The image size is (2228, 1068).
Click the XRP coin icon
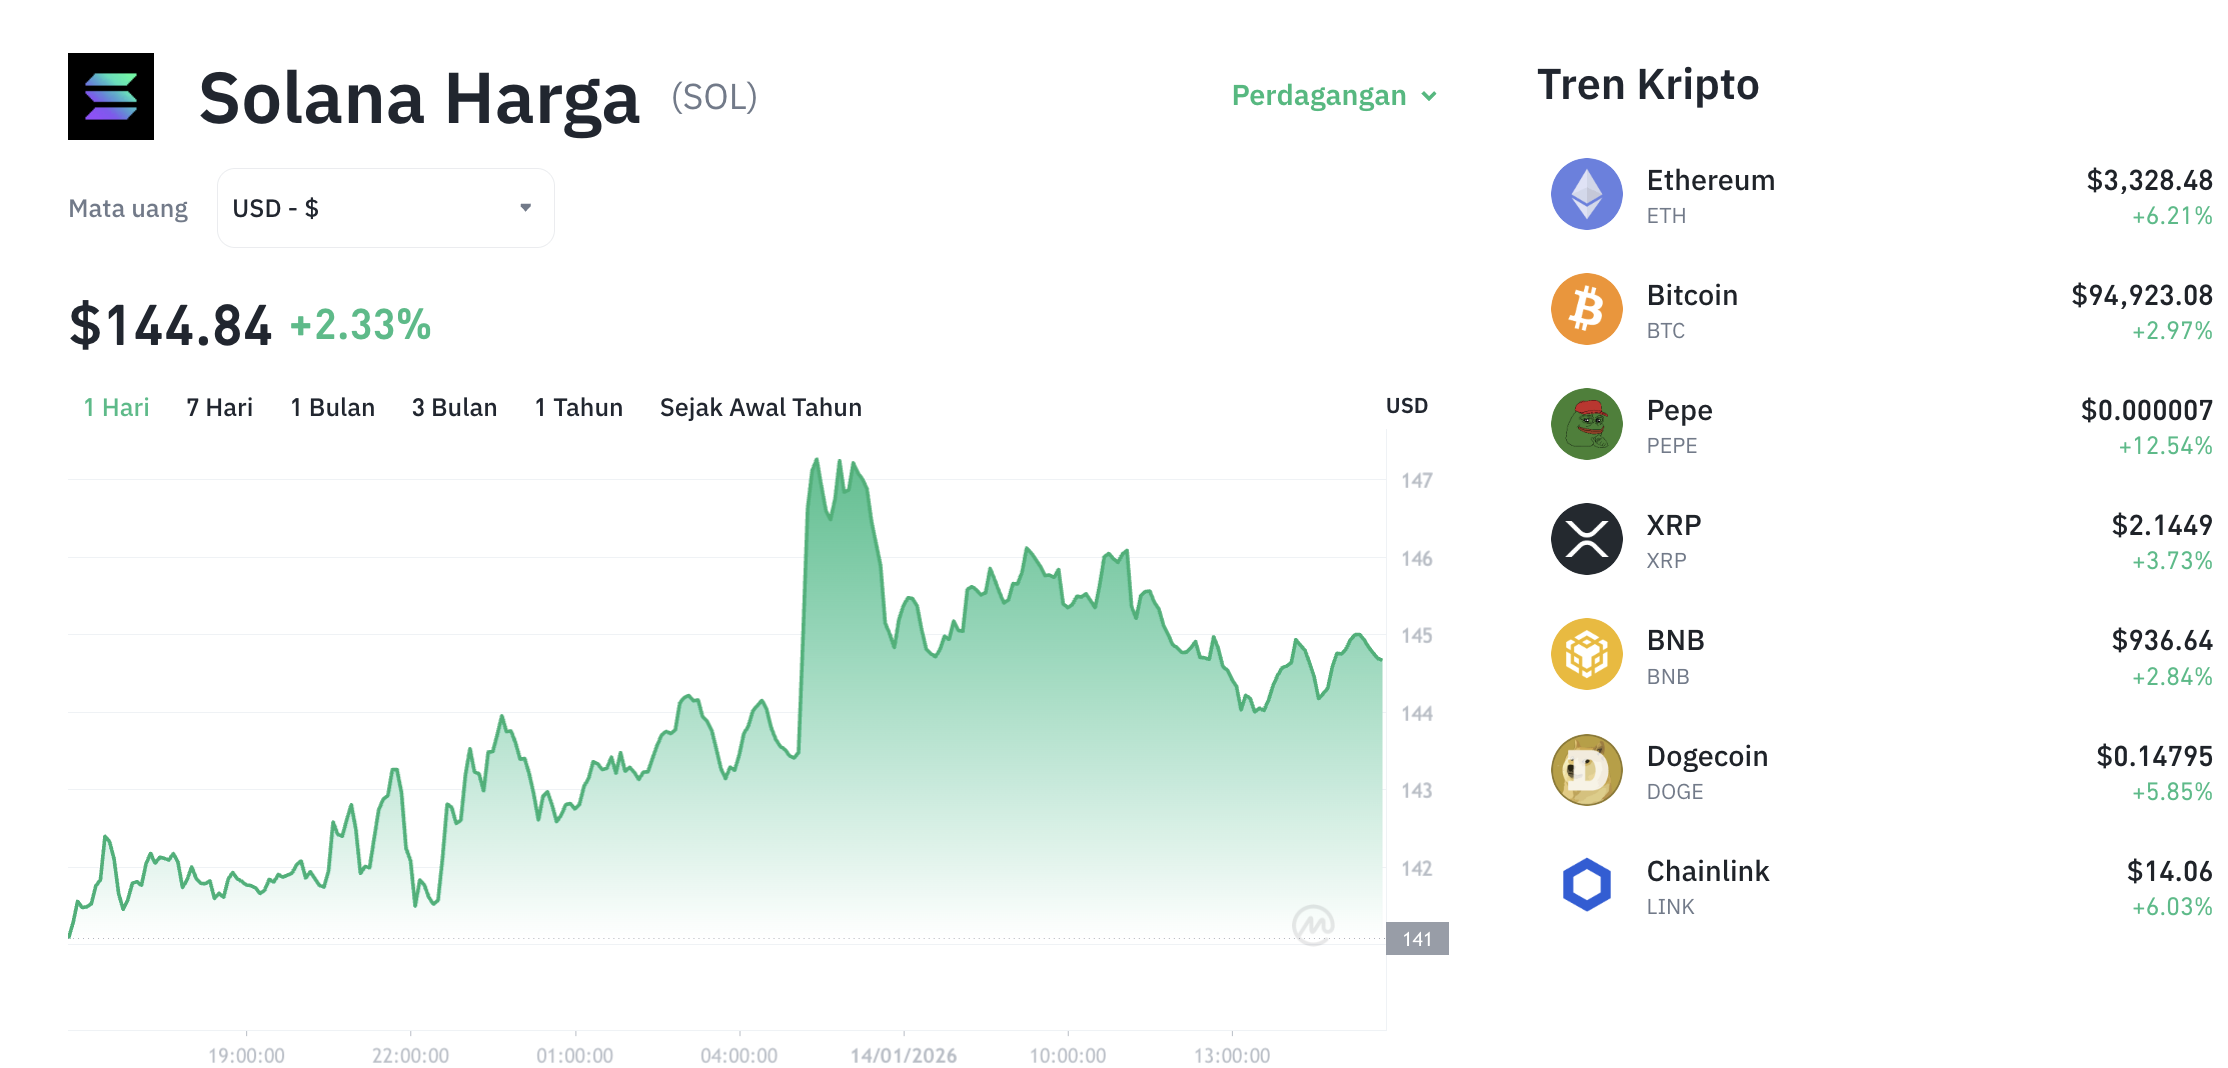1586,540
